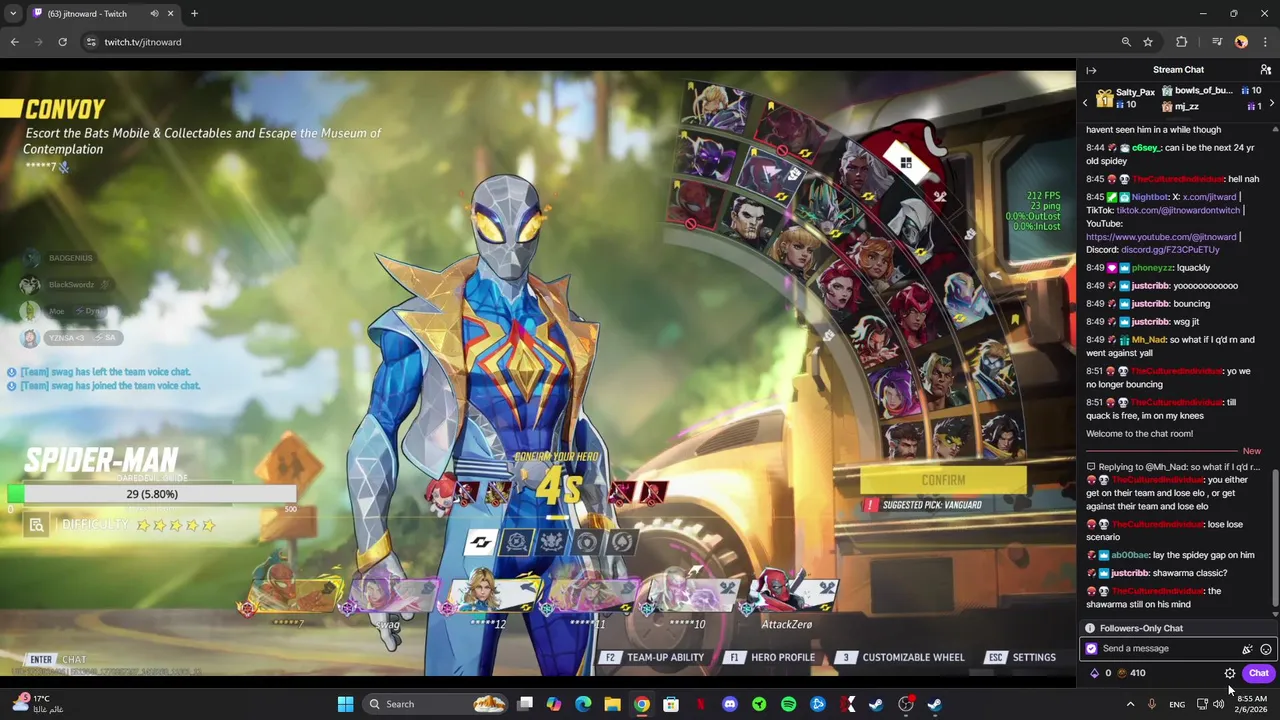
Task: Open channel points balance showing 410
Action: coord(1131,673)
